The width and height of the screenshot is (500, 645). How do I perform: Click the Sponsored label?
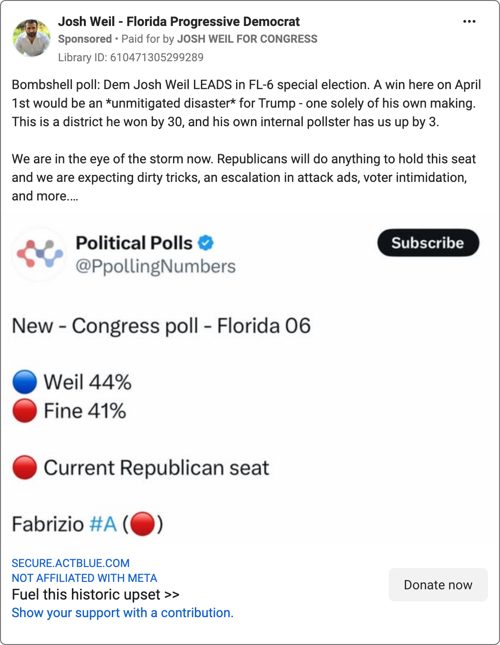click(85, 39)
